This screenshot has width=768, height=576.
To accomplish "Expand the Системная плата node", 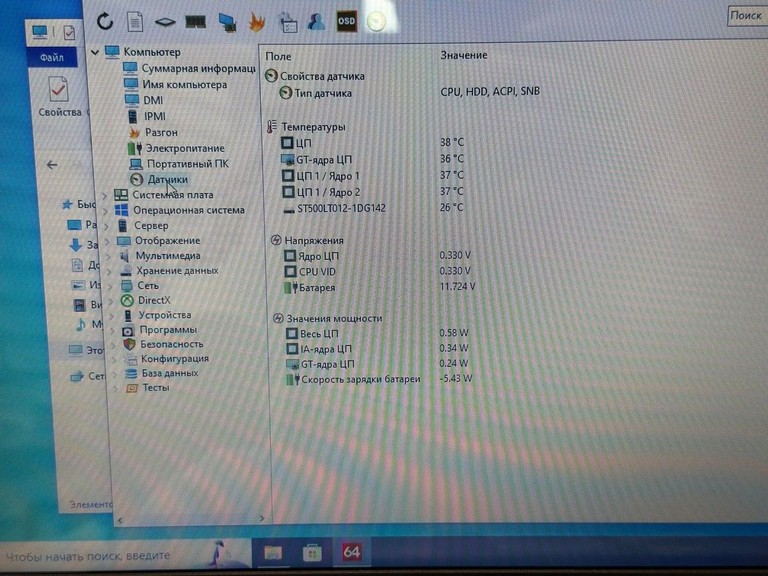I will point(105,195).
